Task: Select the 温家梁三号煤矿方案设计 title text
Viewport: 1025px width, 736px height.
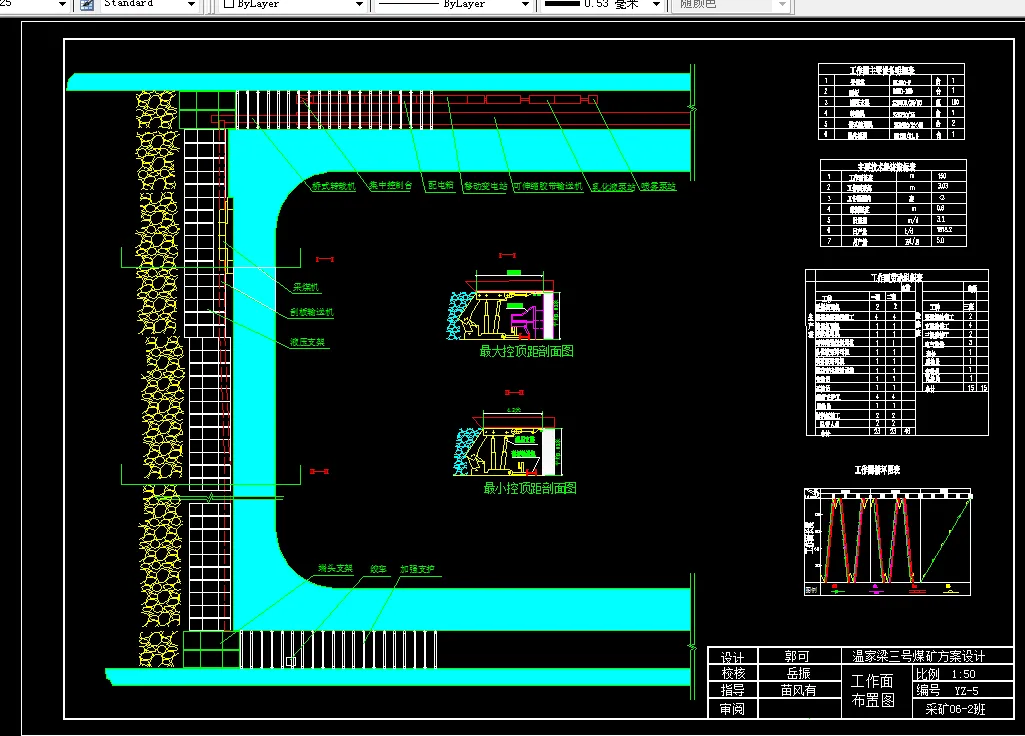Action: [918, 656]
